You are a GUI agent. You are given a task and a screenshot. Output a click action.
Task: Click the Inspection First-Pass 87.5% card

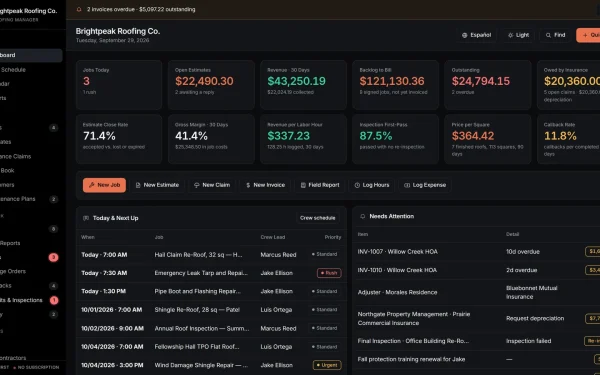pyautogui.click(x=395, y=139)
